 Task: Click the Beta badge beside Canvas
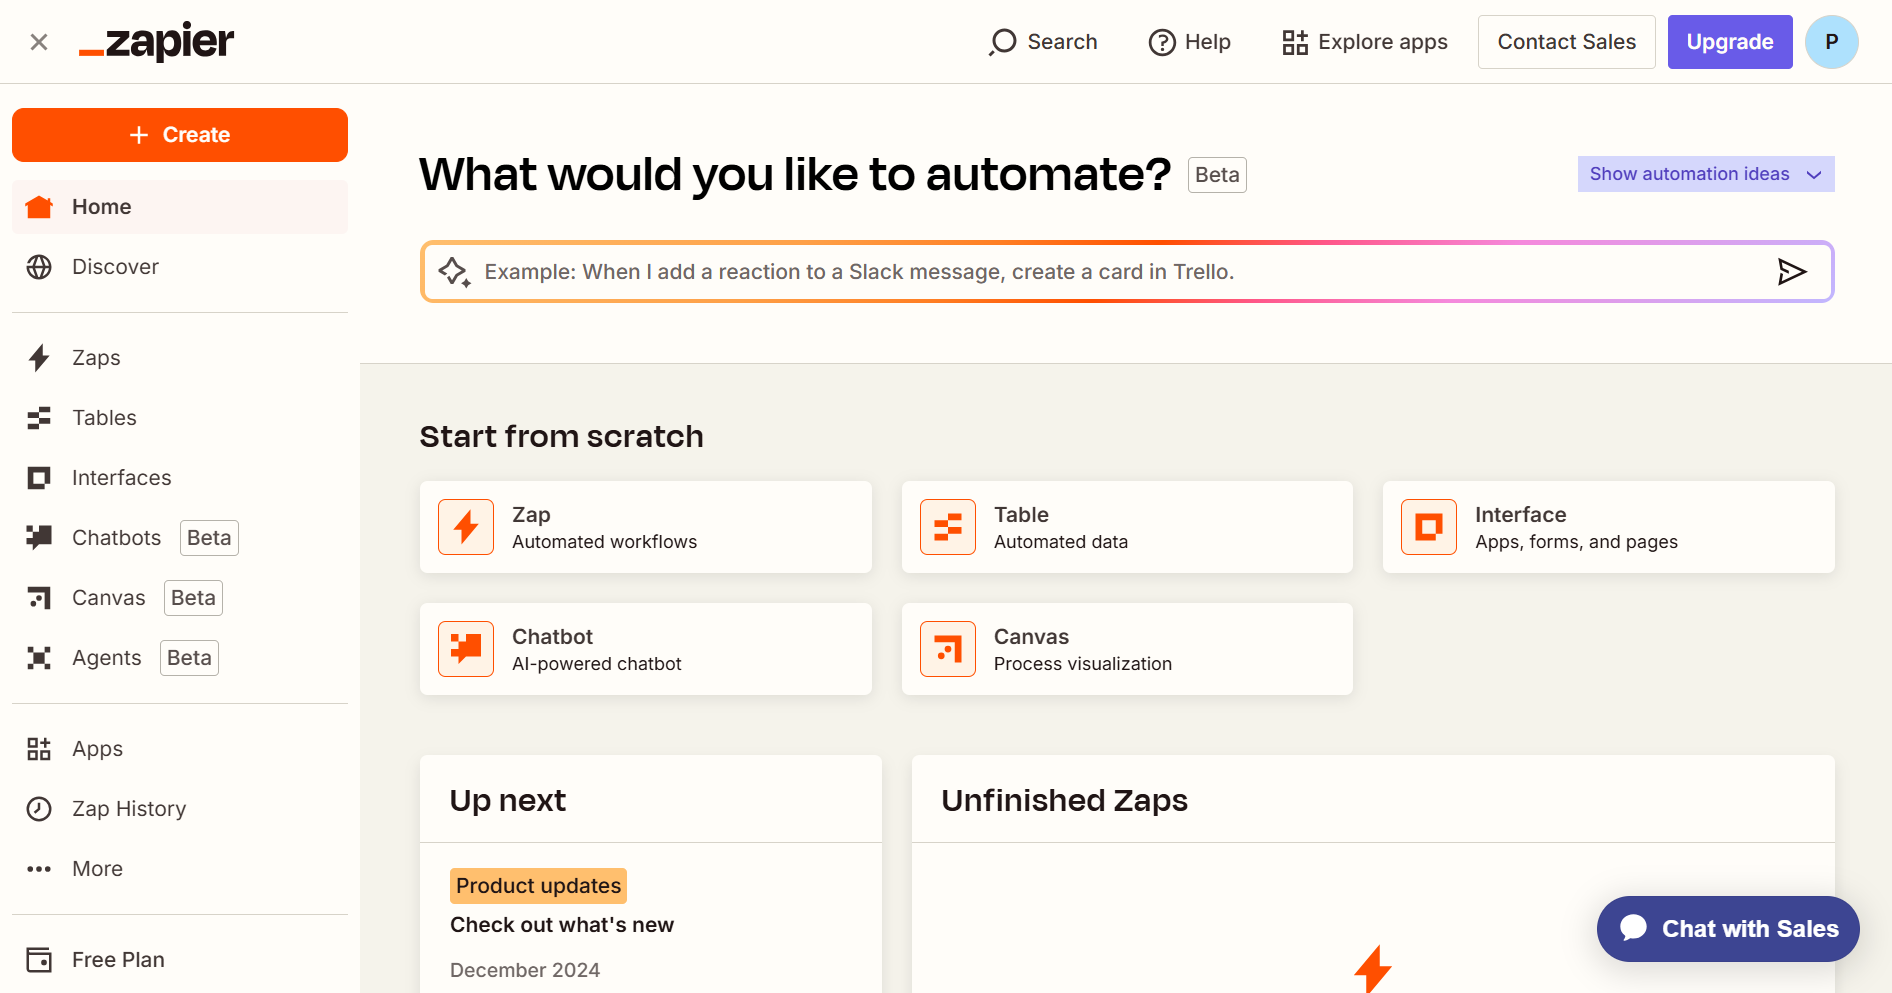pos(193,598)
